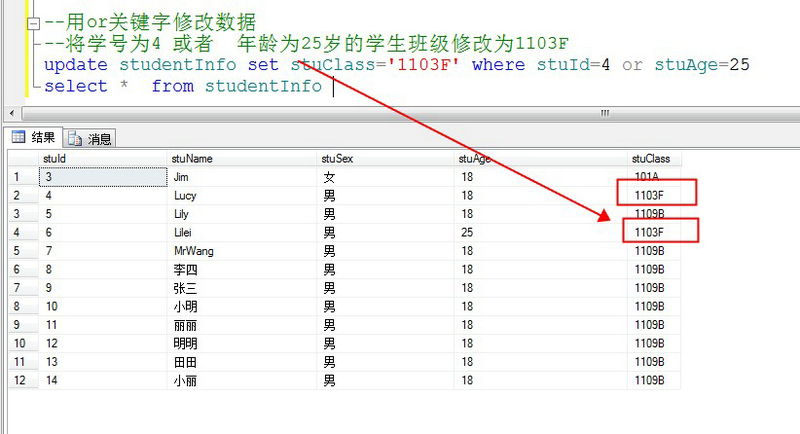The image size is (800, 434).
Task: Click the name cell 丽丽
Action: [x=242, y=325]
